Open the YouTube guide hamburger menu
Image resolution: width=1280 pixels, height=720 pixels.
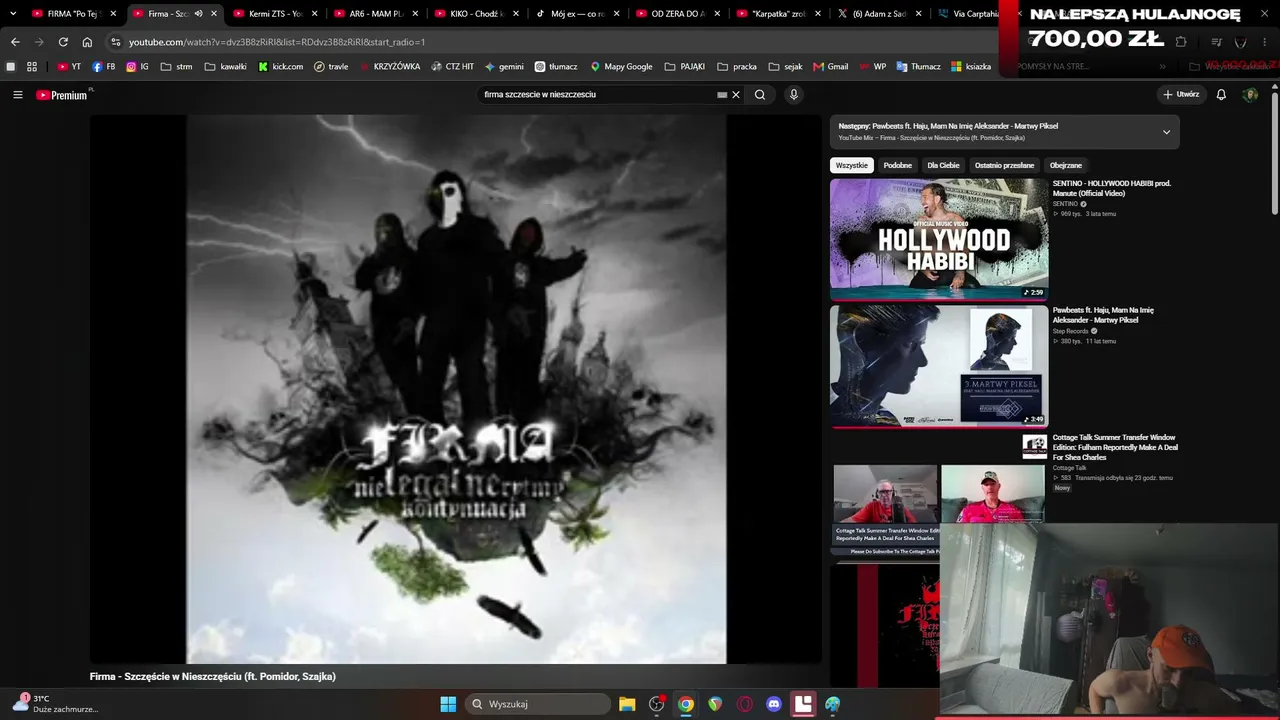coord(17,95)
